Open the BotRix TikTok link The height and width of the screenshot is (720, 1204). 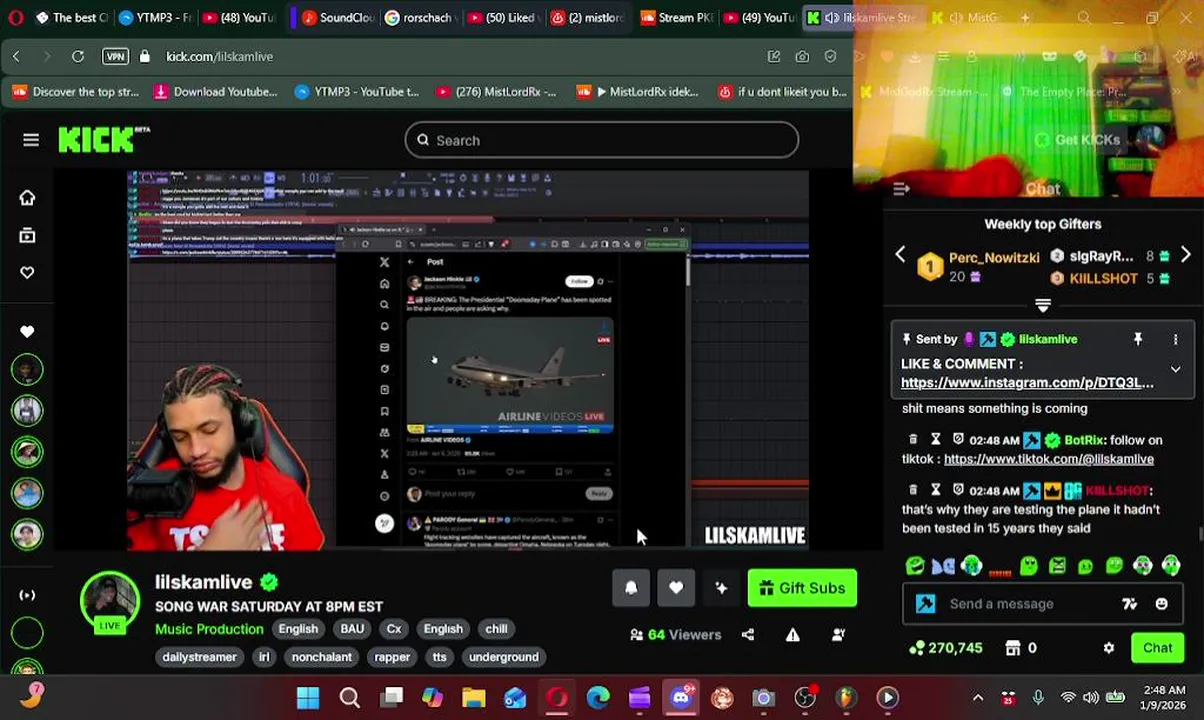1049,459
